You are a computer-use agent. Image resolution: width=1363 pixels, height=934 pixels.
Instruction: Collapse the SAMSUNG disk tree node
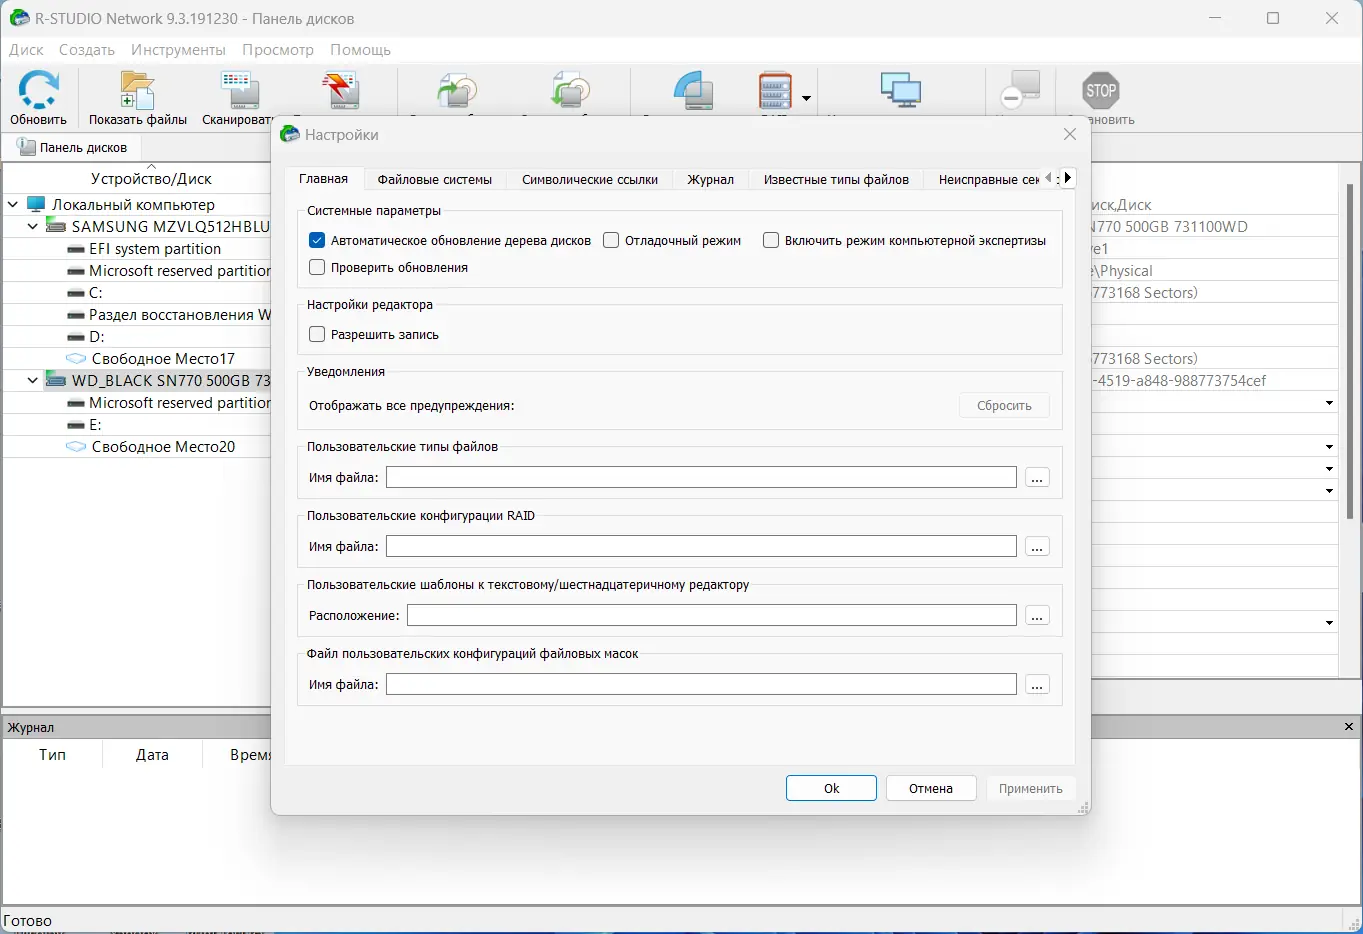(33, 226)
